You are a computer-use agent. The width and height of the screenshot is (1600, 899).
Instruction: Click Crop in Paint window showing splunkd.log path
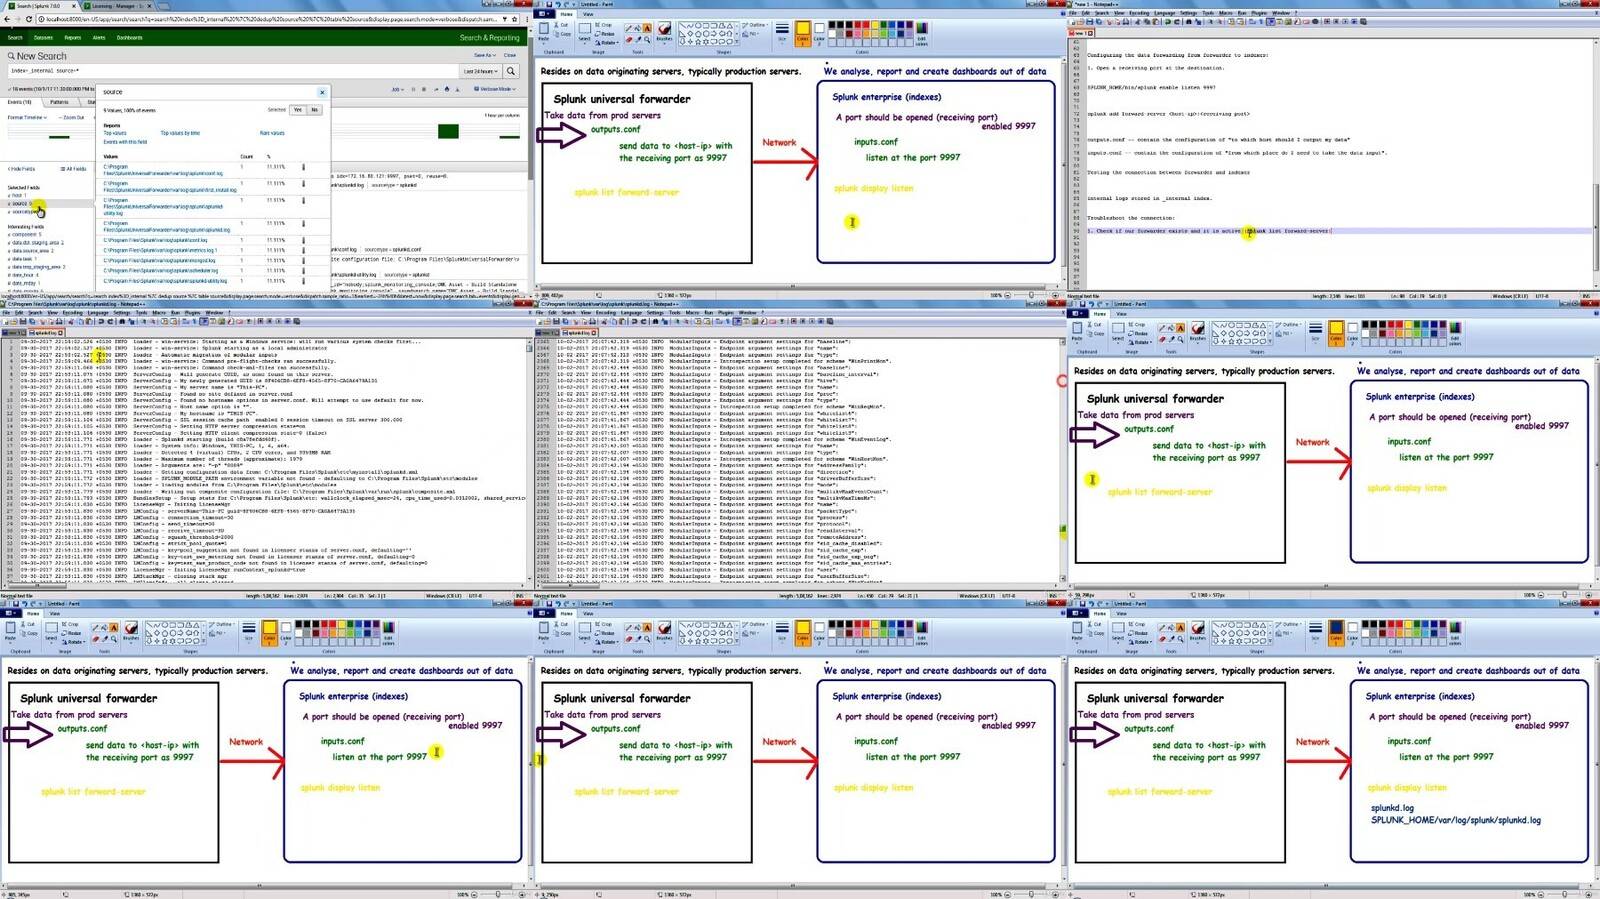coord(1137,624)
